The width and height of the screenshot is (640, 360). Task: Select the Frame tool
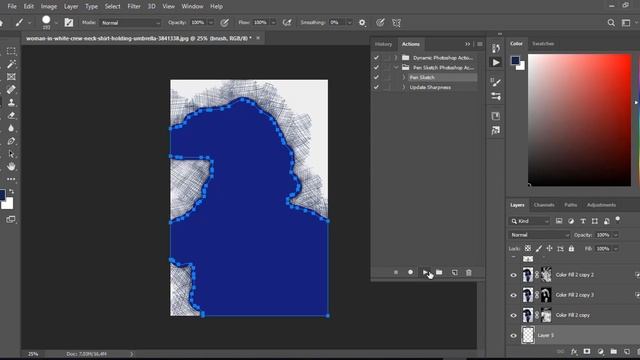[x=11, y=77]
